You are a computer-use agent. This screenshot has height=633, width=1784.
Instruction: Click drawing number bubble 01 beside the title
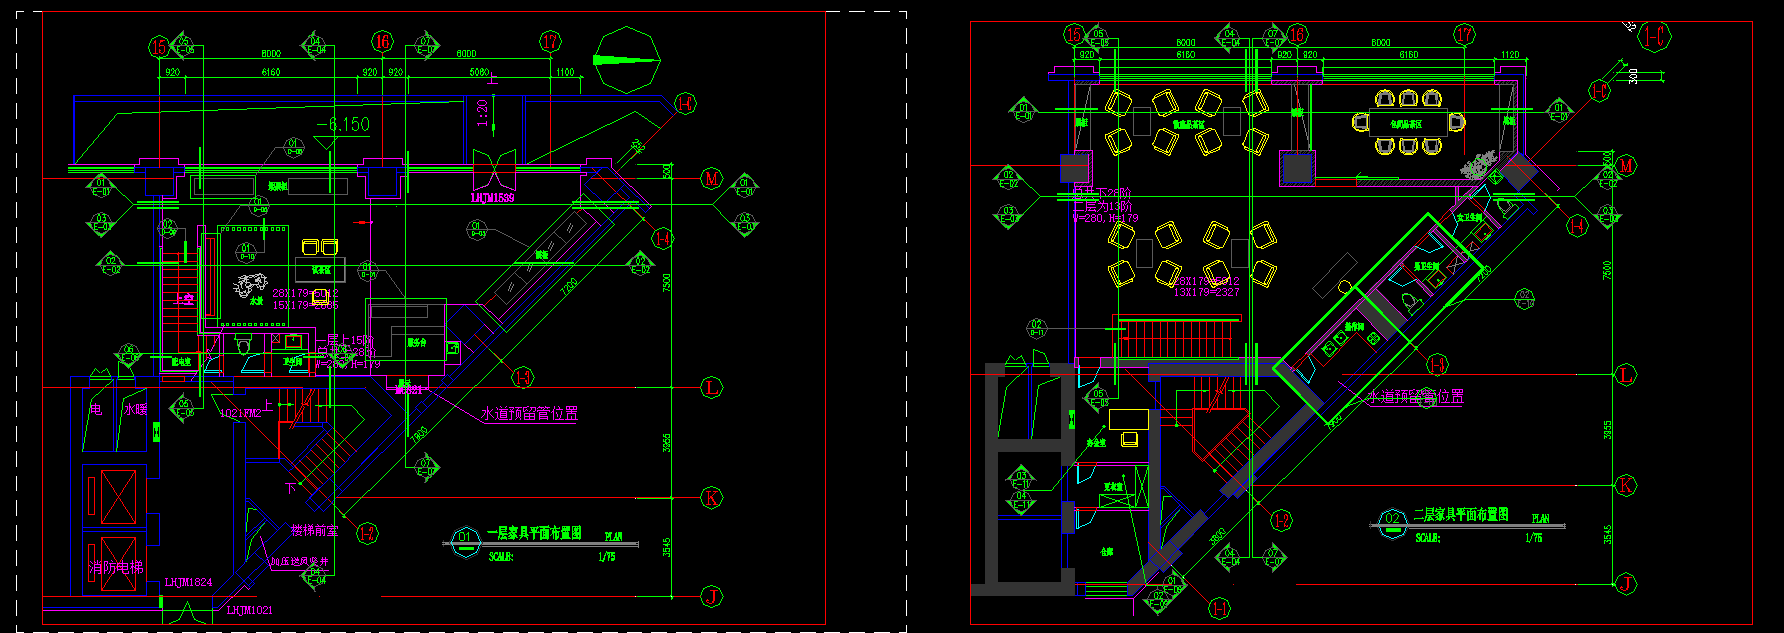click(x=465, y=539)
